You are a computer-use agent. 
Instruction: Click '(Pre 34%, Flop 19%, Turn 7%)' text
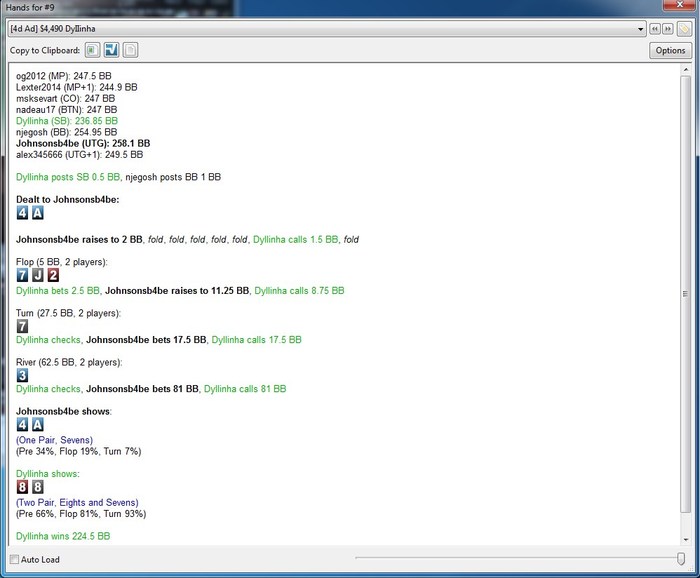(x=79, y=452)
